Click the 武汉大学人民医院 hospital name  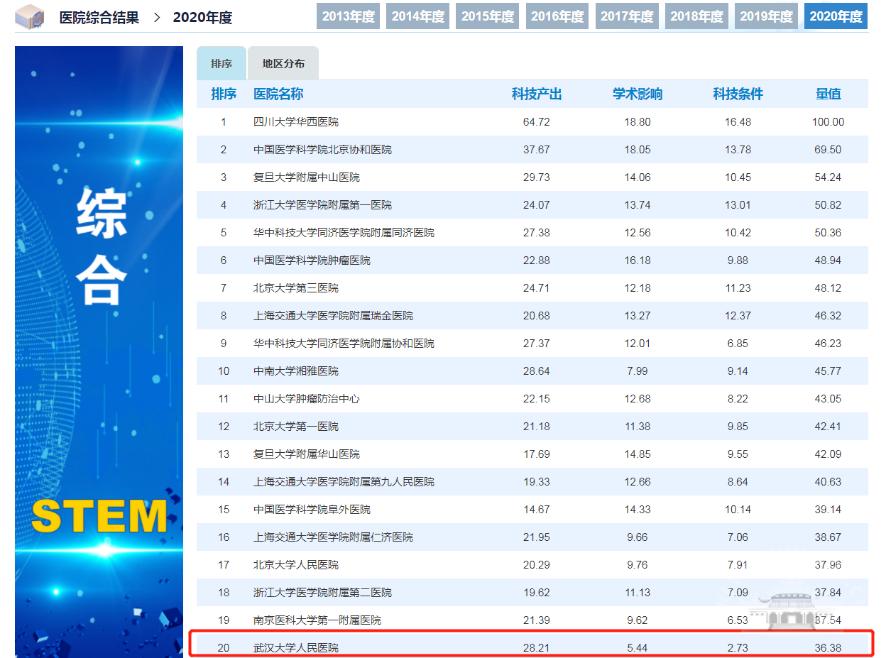tap(296, 648)
